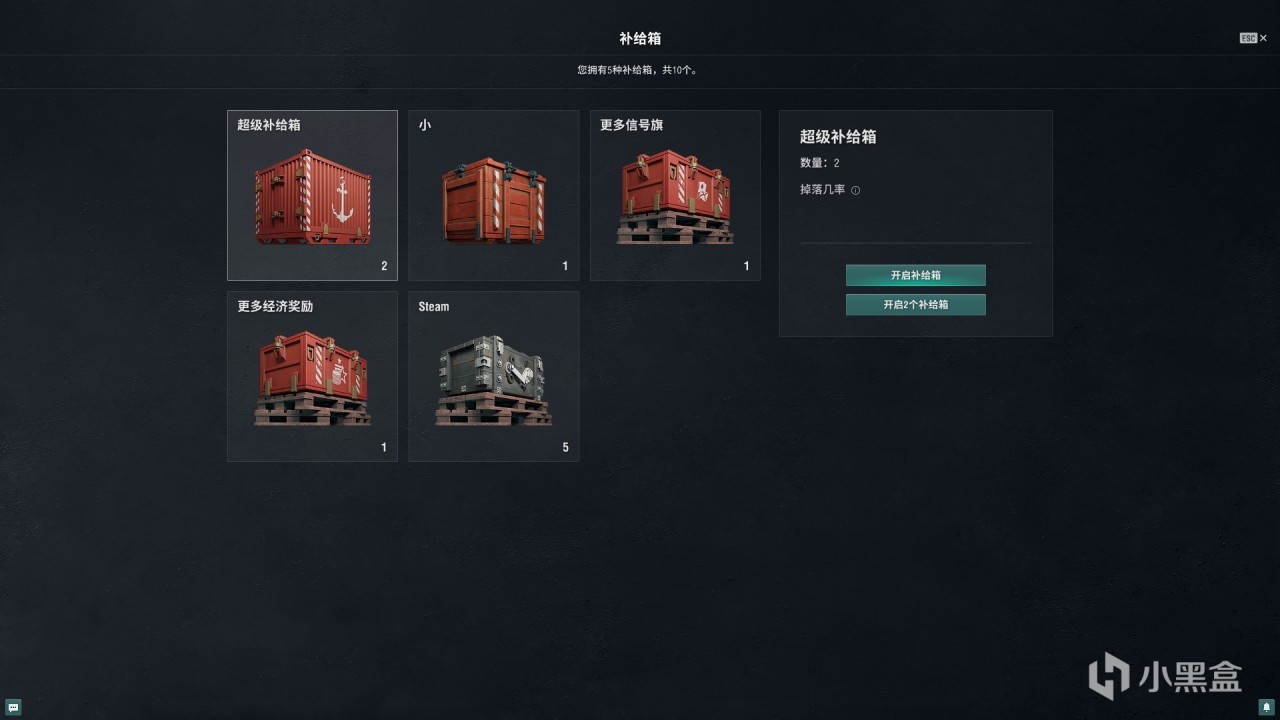Select the 小 wooden crate image
The width and height of the screenshot is (1280, 720).
[494, 199]
